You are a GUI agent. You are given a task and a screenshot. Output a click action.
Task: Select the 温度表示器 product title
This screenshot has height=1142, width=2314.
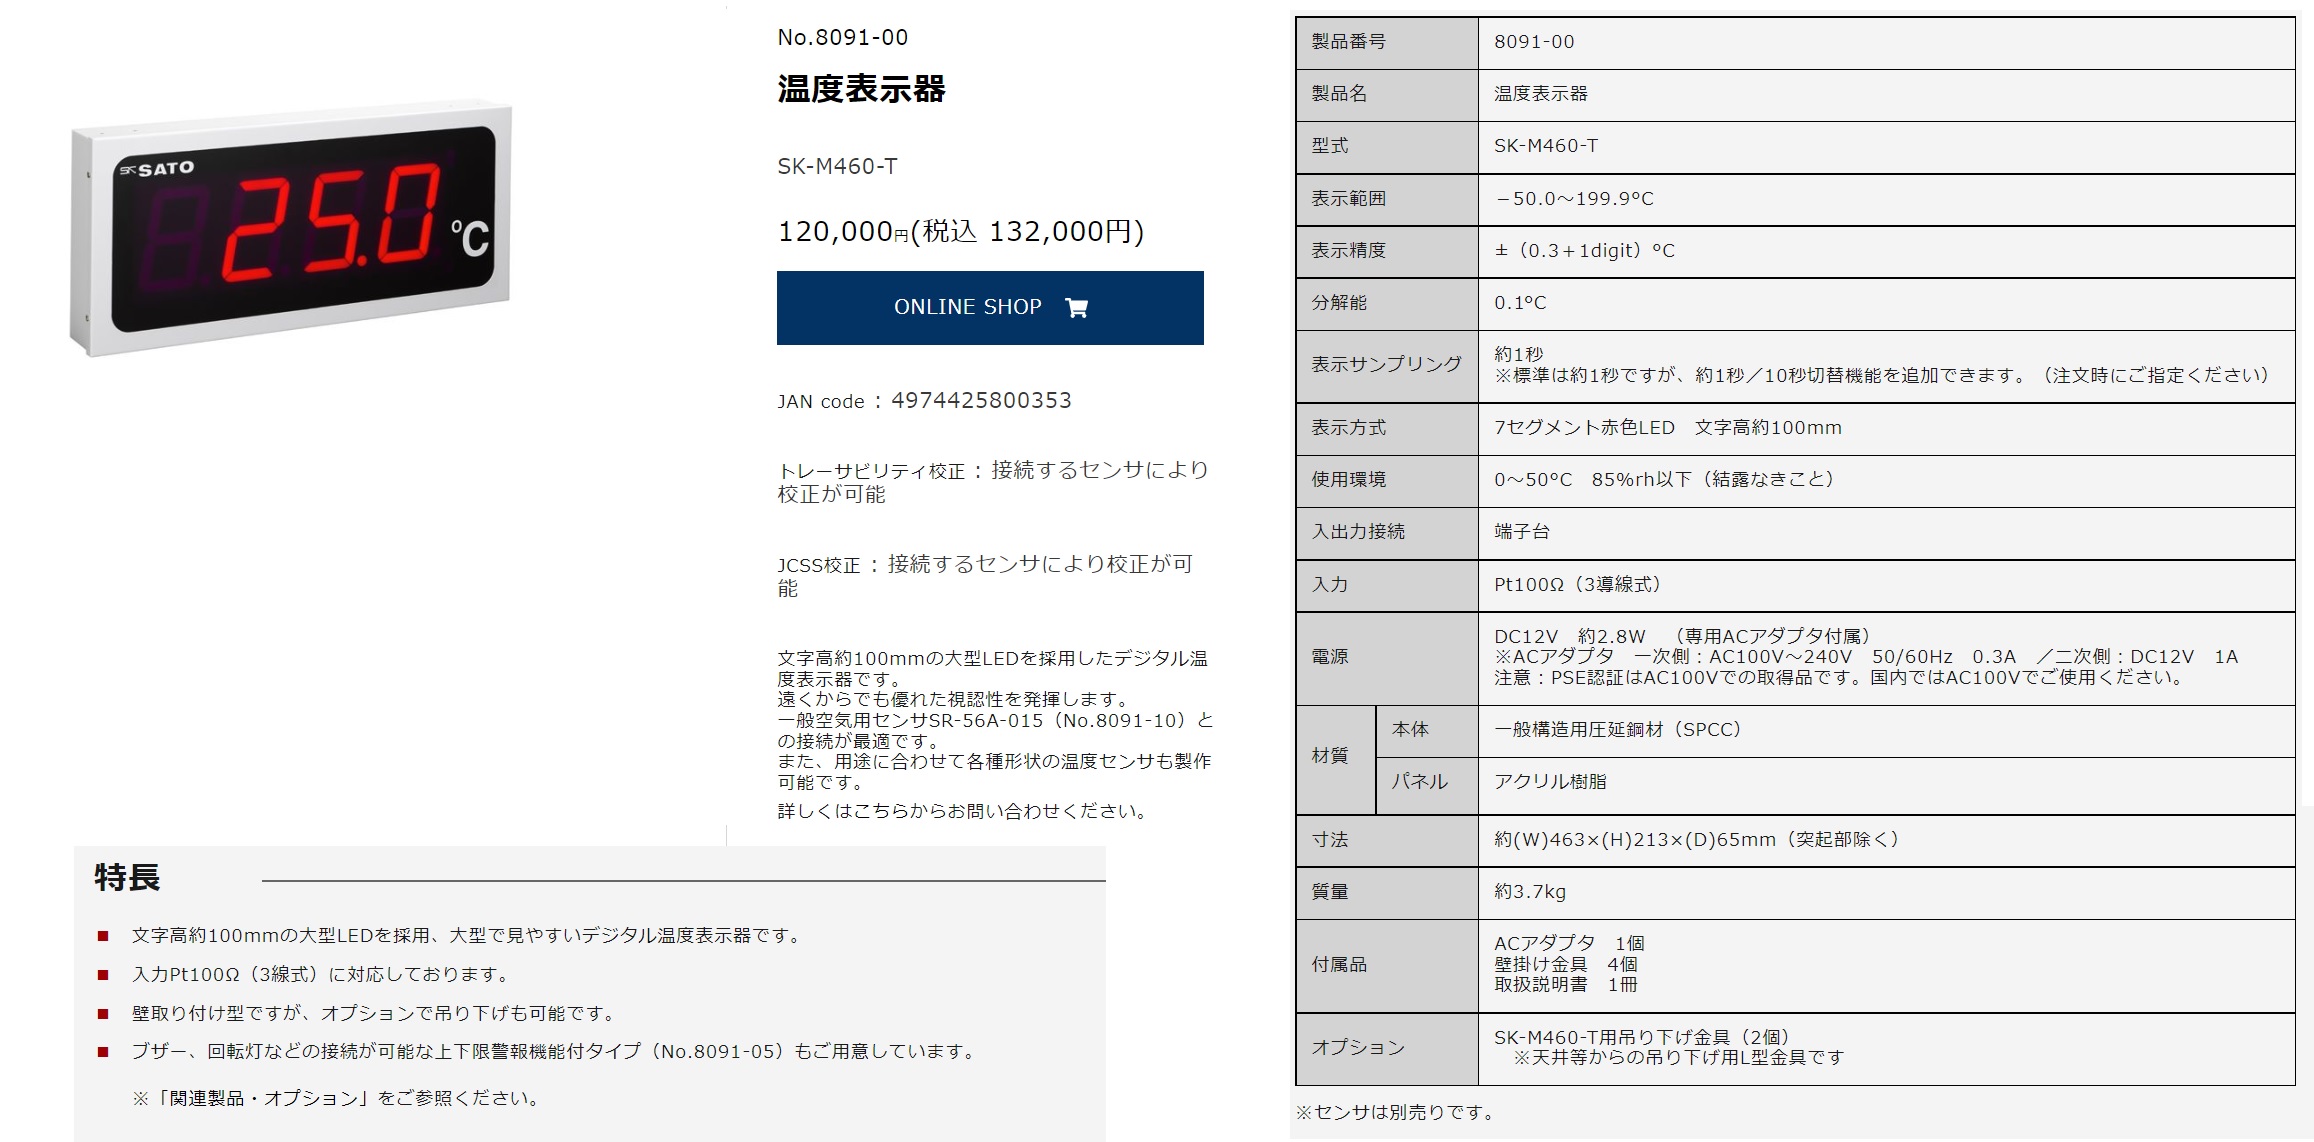pos(861,89)
